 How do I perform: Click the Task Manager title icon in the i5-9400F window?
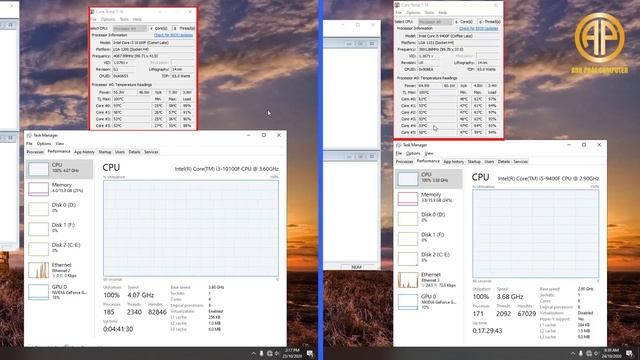pos(398,145)
